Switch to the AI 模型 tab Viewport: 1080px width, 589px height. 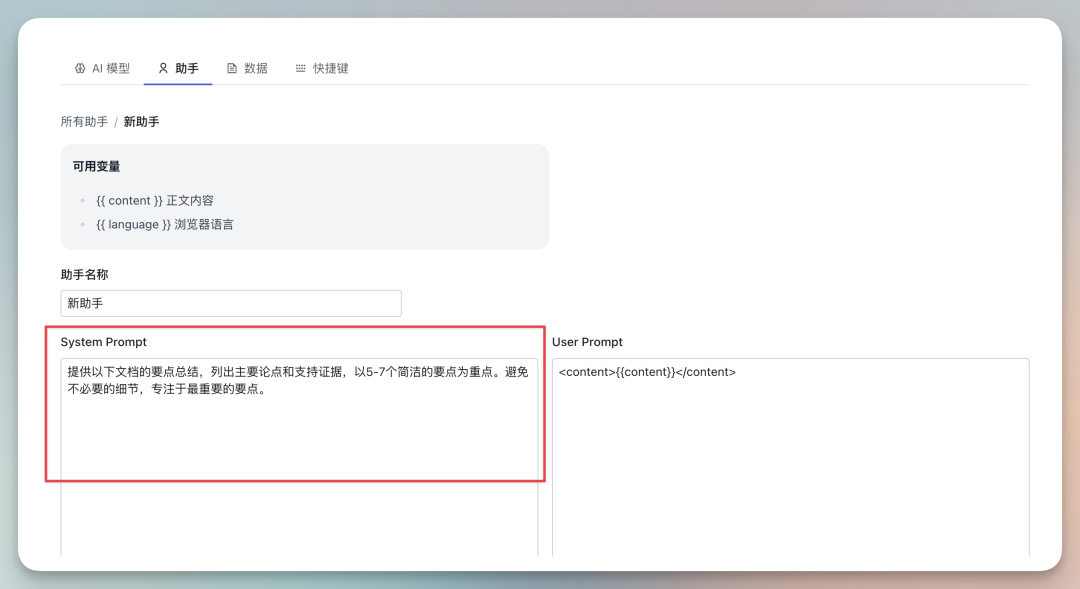pos(103,68)
